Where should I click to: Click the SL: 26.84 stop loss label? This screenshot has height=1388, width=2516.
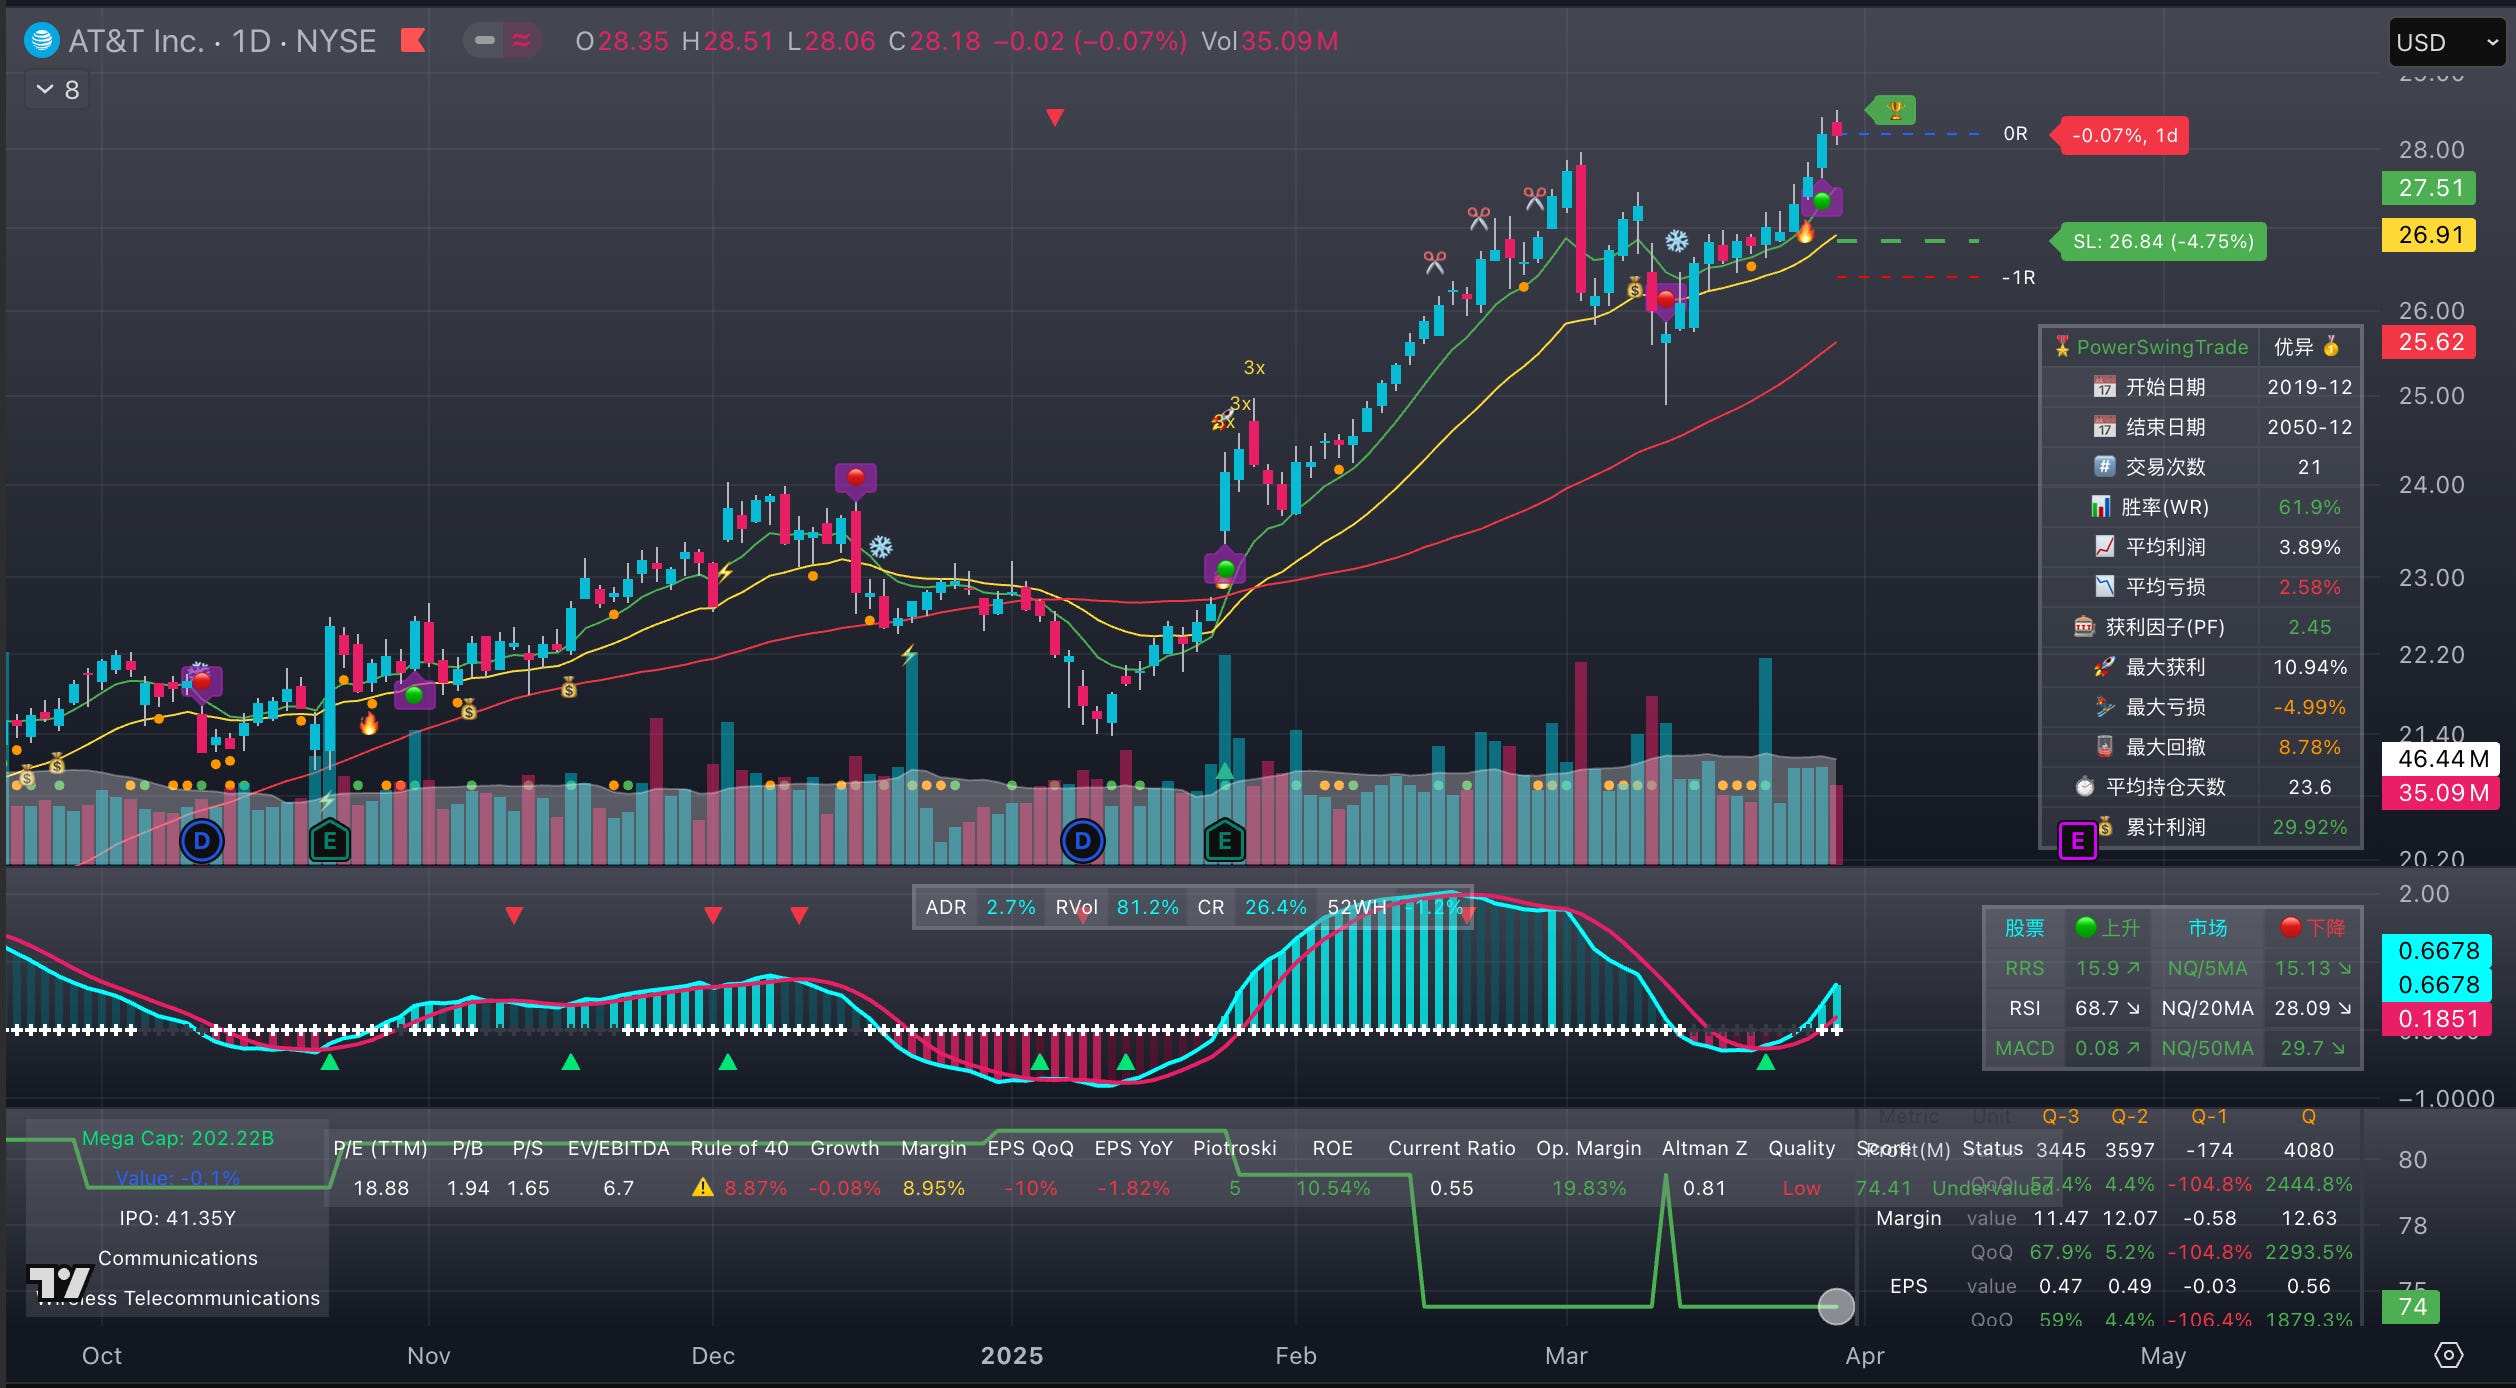[2162, 242]
